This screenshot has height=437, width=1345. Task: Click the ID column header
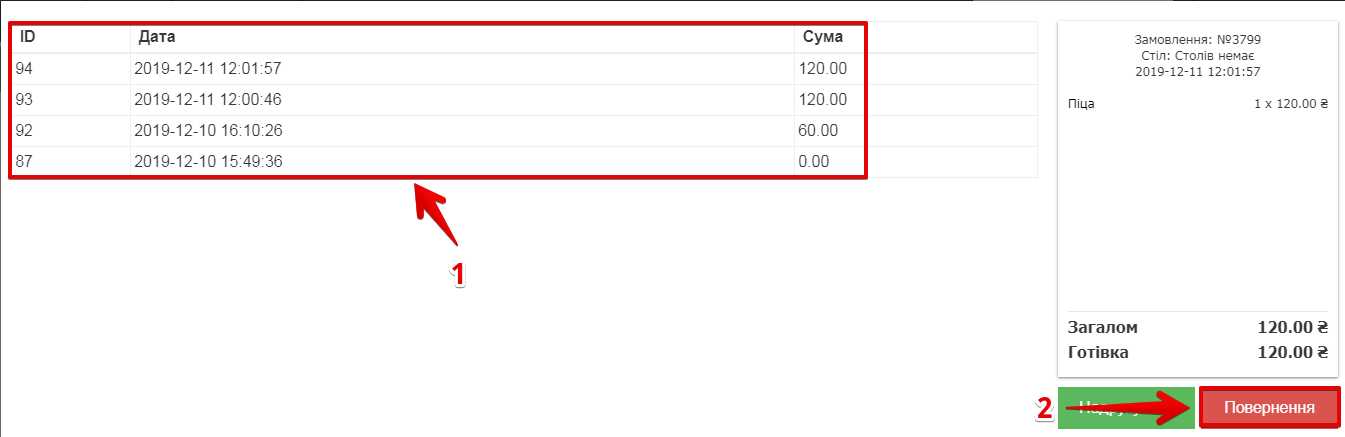(28, 37)
